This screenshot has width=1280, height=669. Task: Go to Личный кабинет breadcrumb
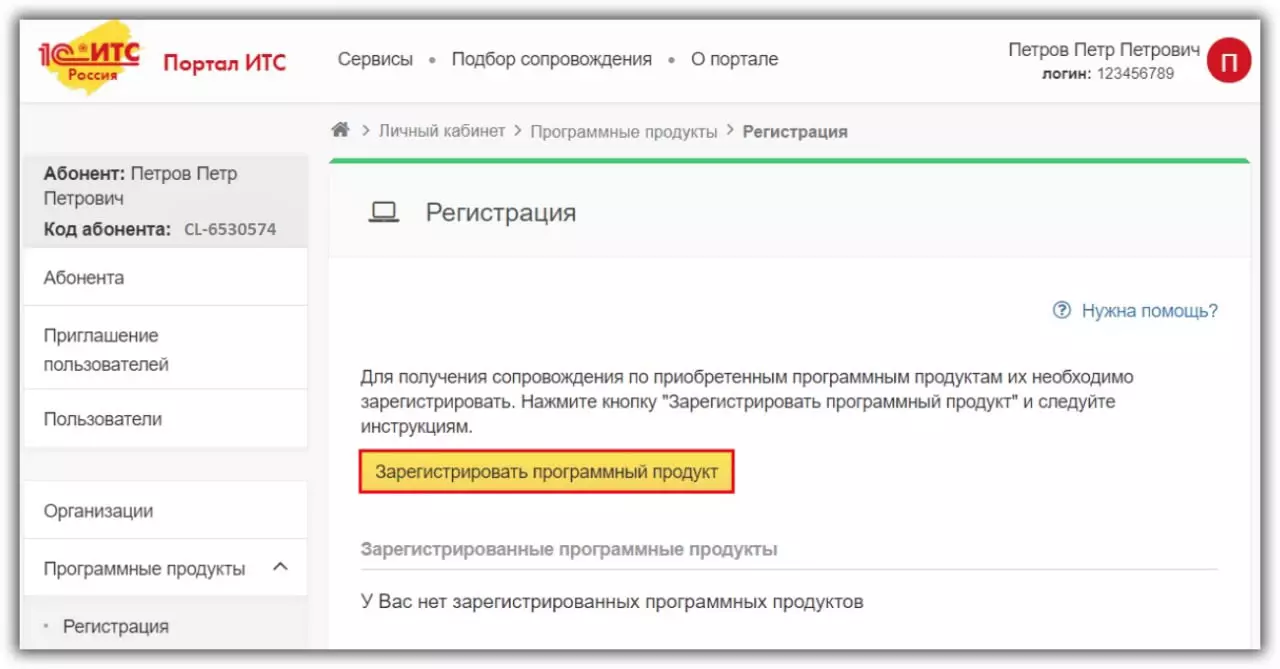[442, 131]
